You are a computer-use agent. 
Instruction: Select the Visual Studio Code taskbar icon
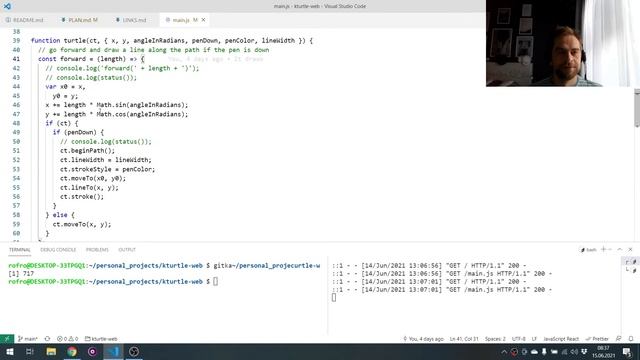[113, 351]
